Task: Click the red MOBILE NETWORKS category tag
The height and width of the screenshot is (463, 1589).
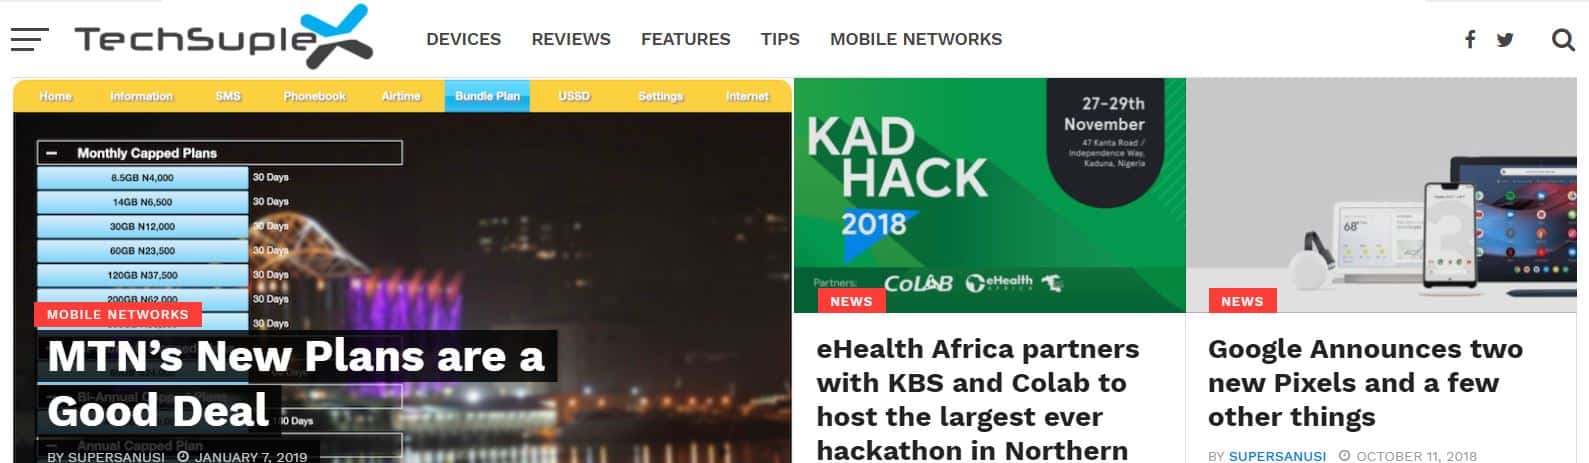Action: (x=118, y=314)
